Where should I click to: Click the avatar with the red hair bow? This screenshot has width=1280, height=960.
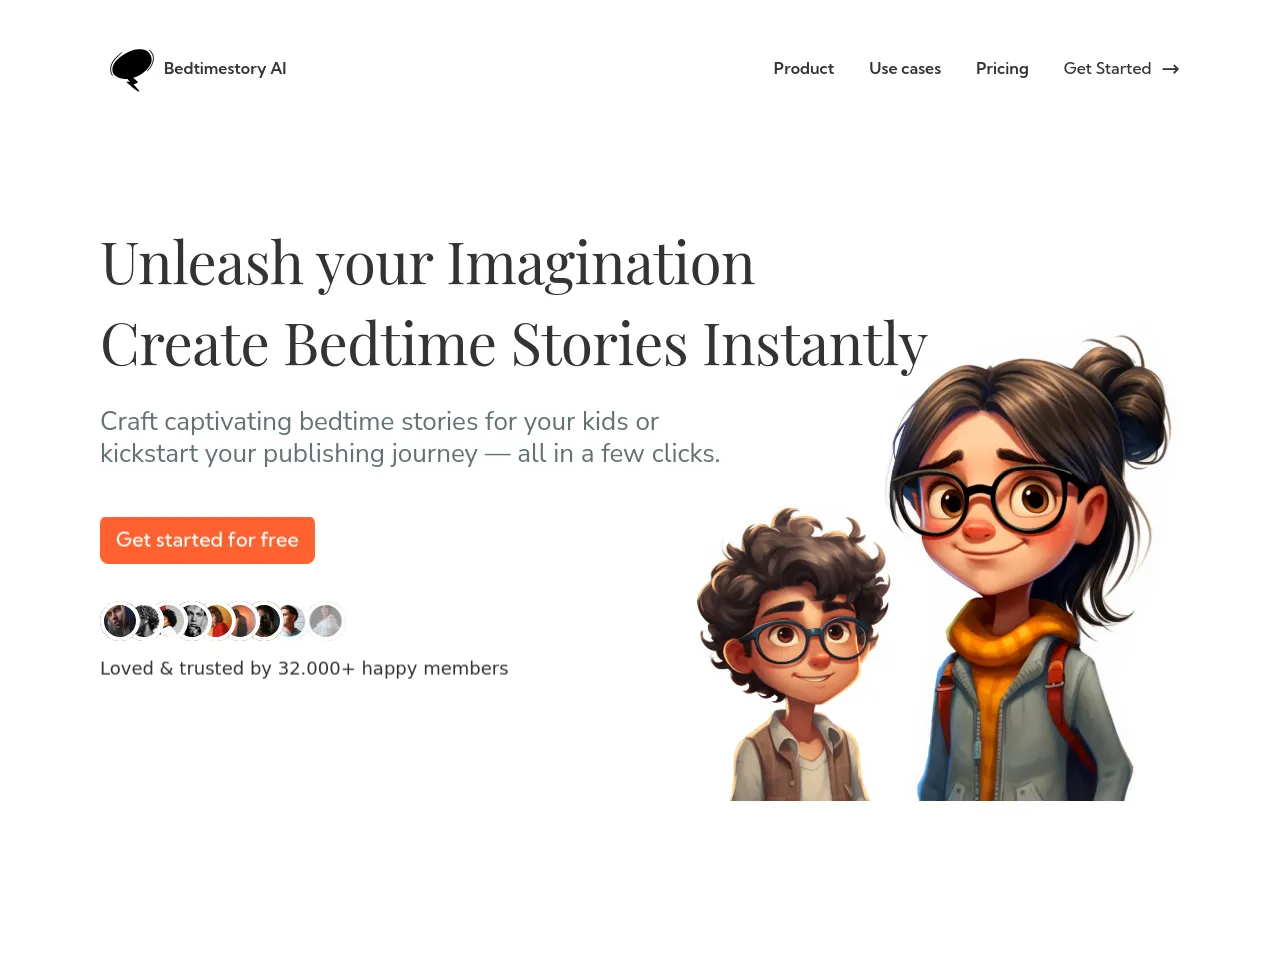coord(172,621)
